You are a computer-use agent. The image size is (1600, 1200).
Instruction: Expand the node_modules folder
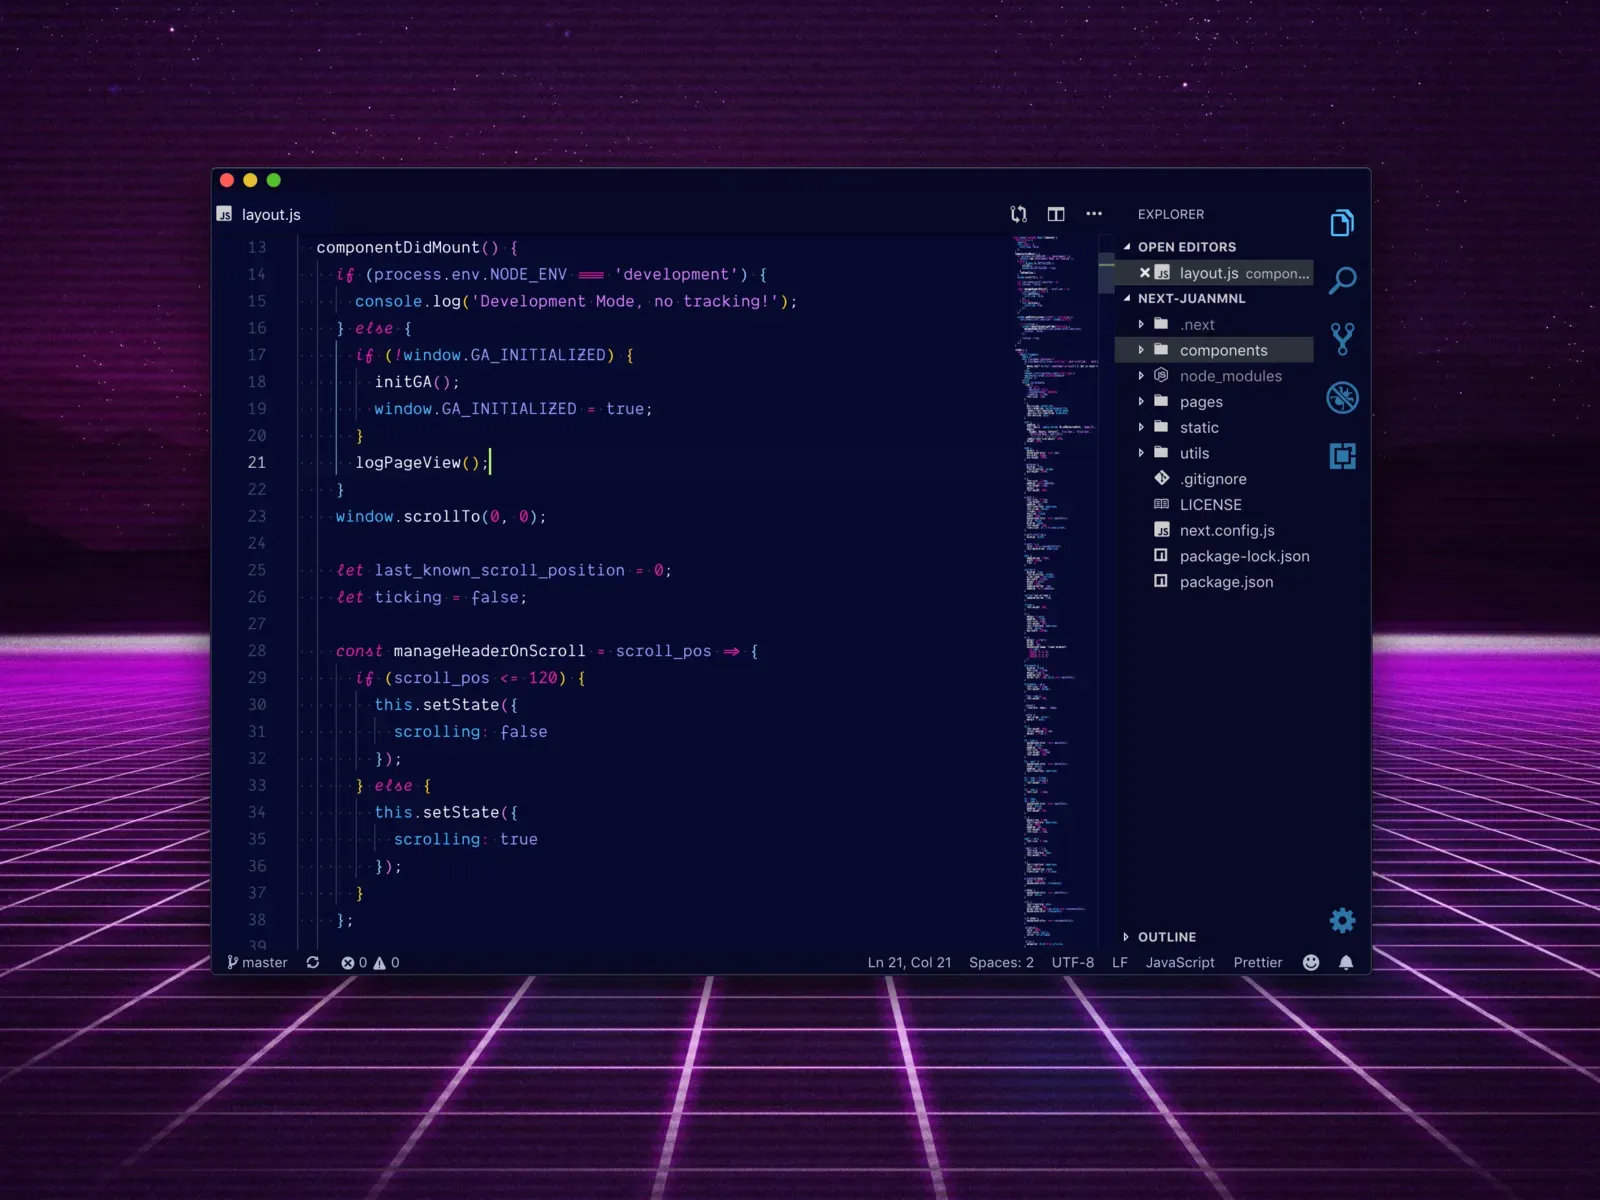(1143, 376)
